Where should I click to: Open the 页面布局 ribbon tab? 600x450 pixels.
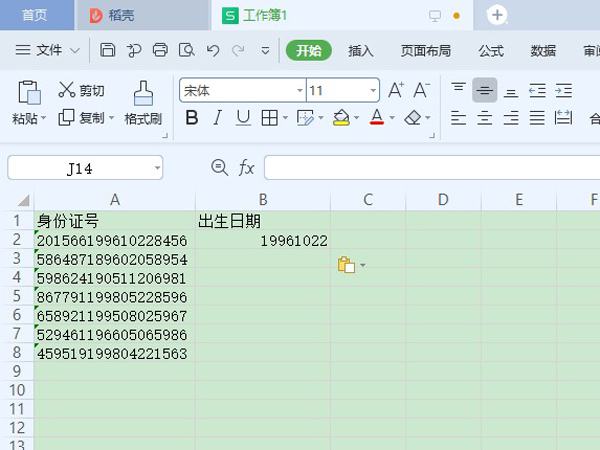pos(425,50)
